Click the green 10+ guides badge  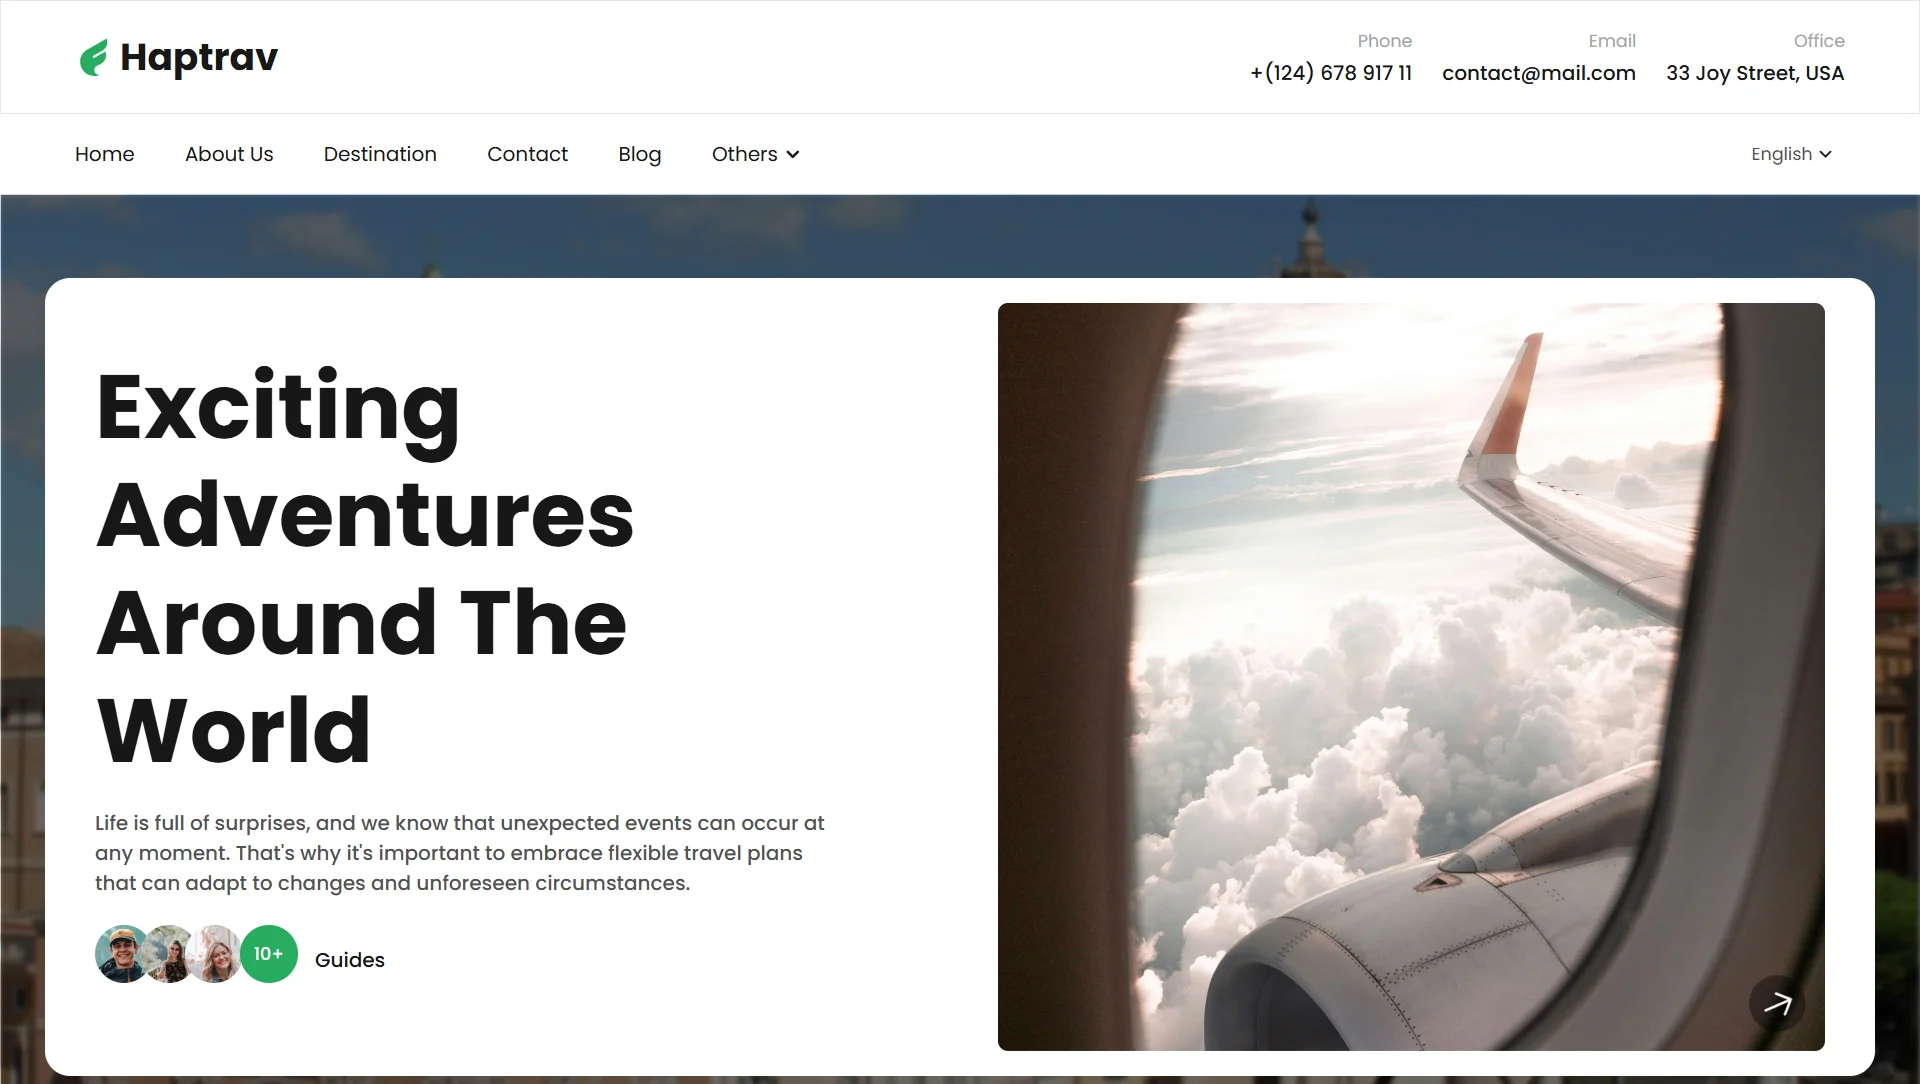269,954
